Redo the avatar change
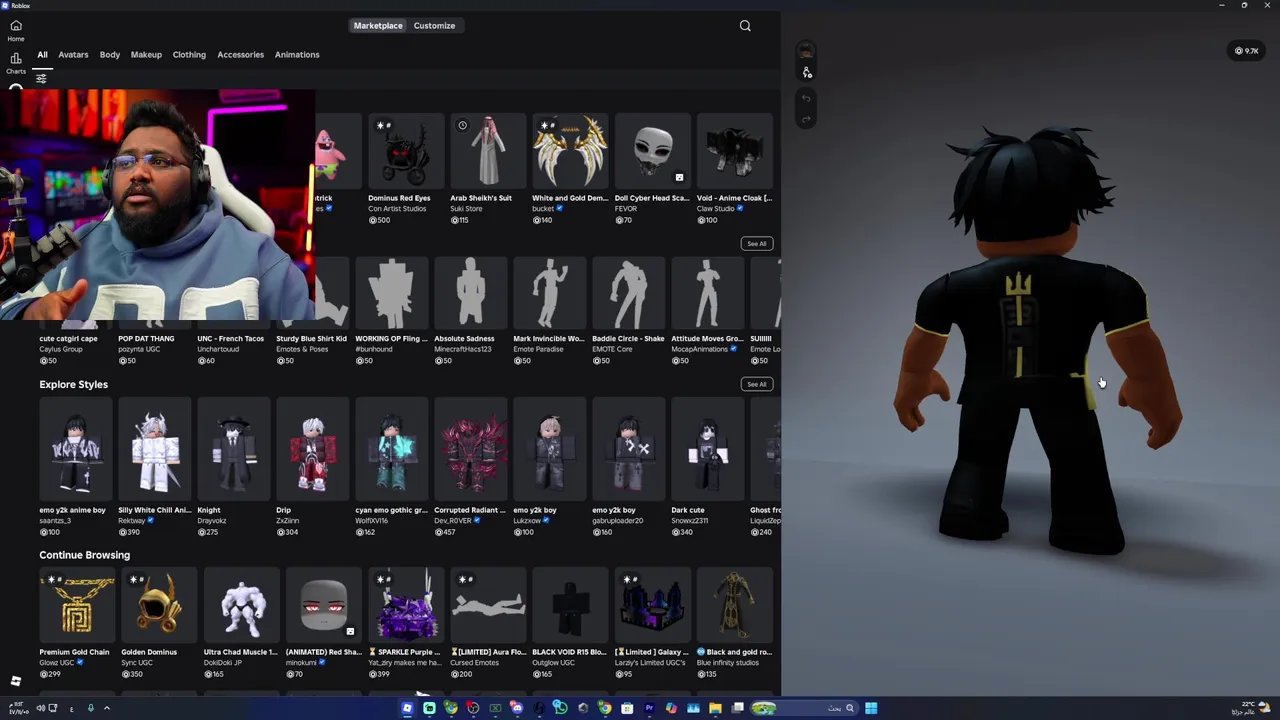The width and height of the screenshot is (1280, 720). tap(807, 120)
